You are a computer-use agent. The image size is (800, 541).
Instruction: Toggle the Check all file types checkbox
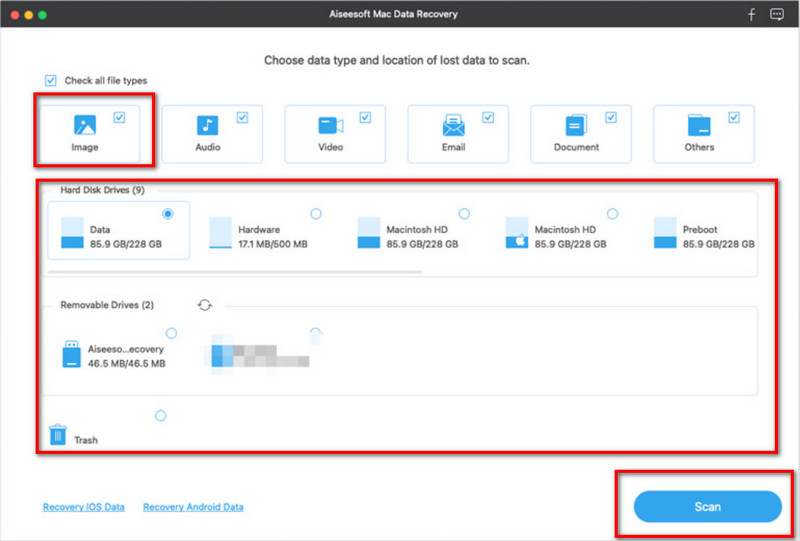pyautogui.click(x=50, y=80)
